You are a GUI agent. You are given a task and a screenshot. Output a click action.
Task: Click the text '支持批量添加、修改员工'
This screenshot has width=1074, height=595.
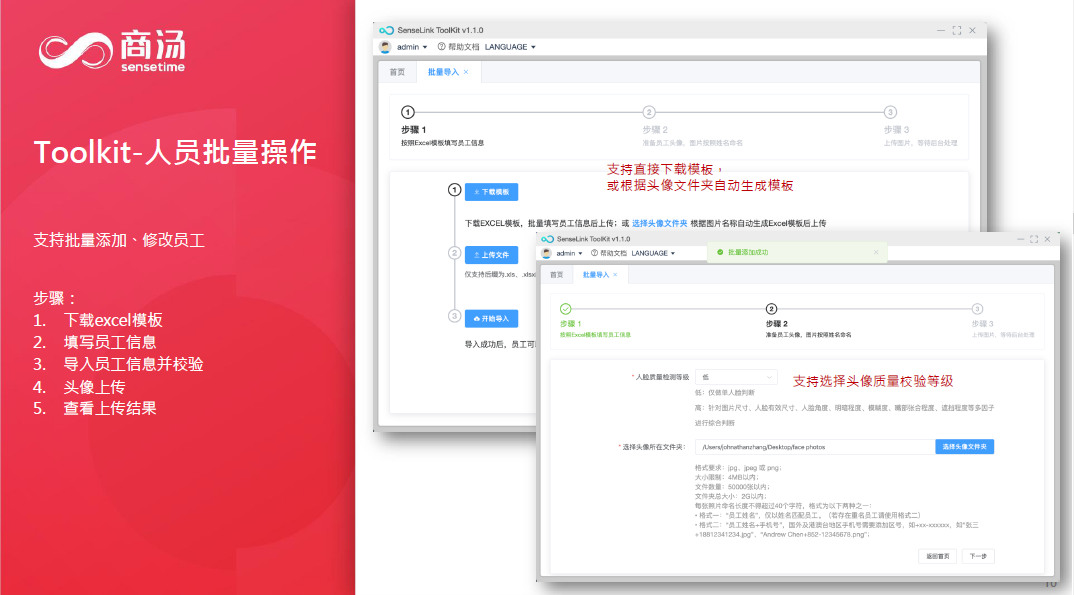119,240
